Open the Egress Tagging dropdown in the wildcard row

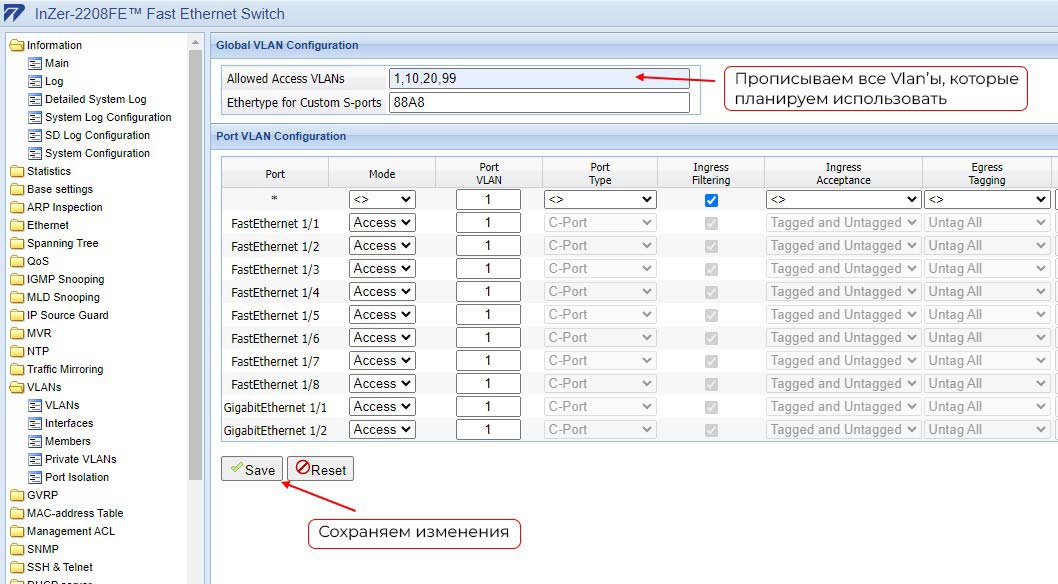pyautogui.click(x=987, y=199)
